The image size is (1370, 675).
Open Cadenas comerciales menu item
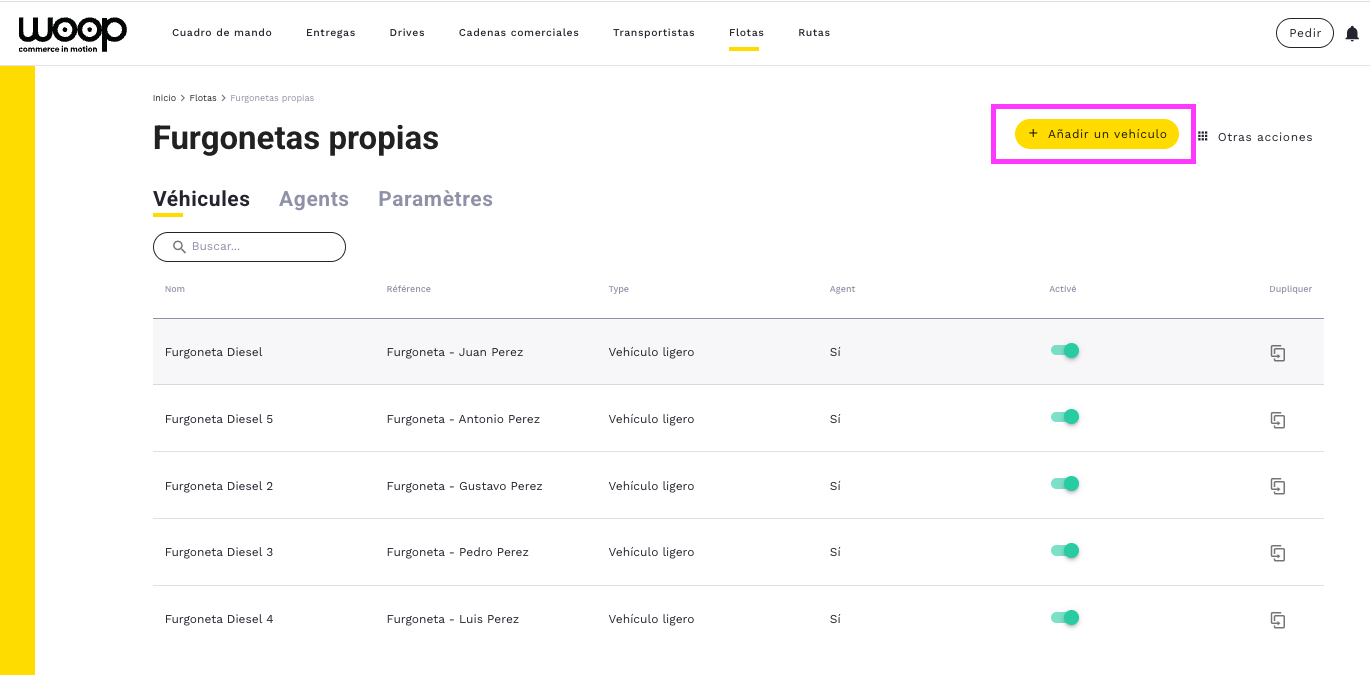point(518,33)
